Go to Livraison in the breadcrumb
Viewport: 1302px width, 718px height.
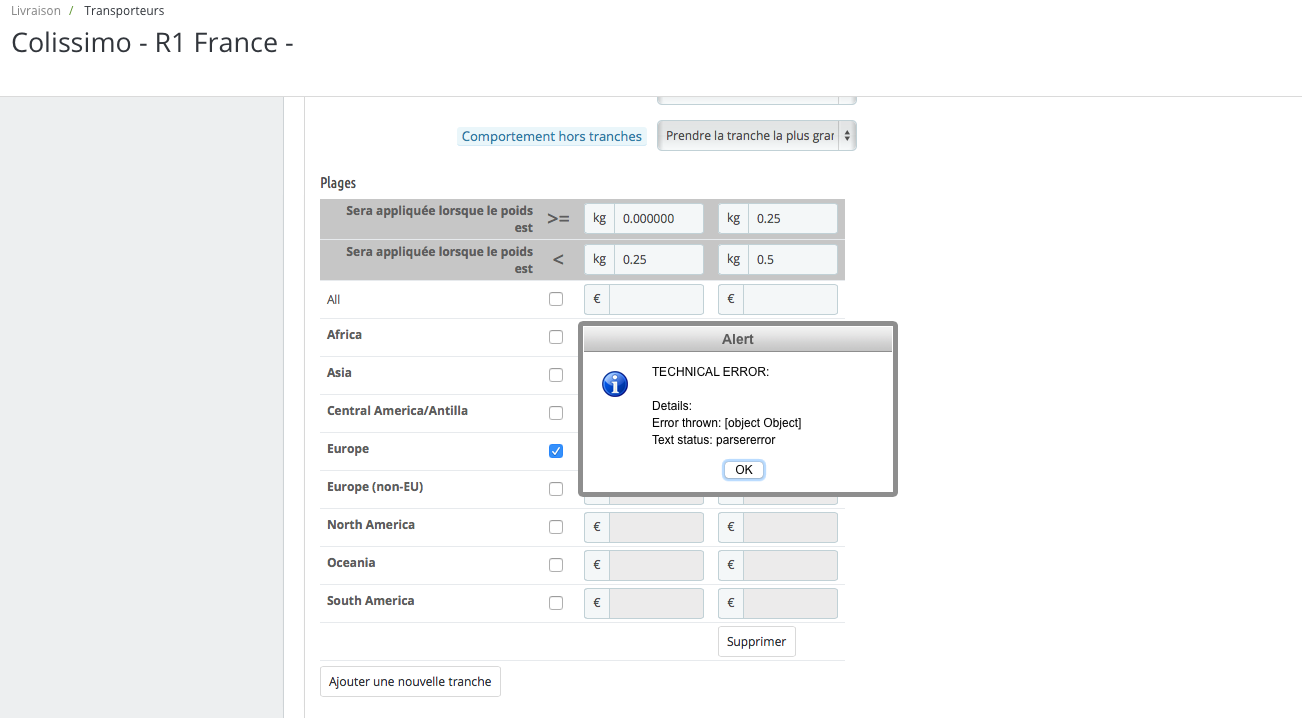(x=36, y=11)
